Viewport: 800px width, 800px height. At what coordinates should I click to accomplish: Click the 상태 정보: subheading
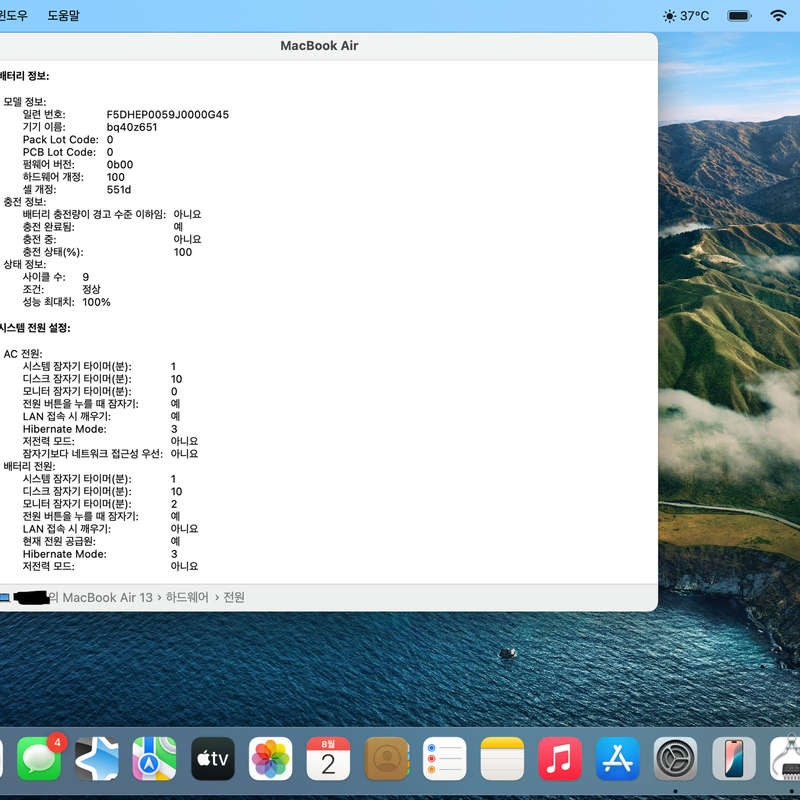[x=24, y=264]
